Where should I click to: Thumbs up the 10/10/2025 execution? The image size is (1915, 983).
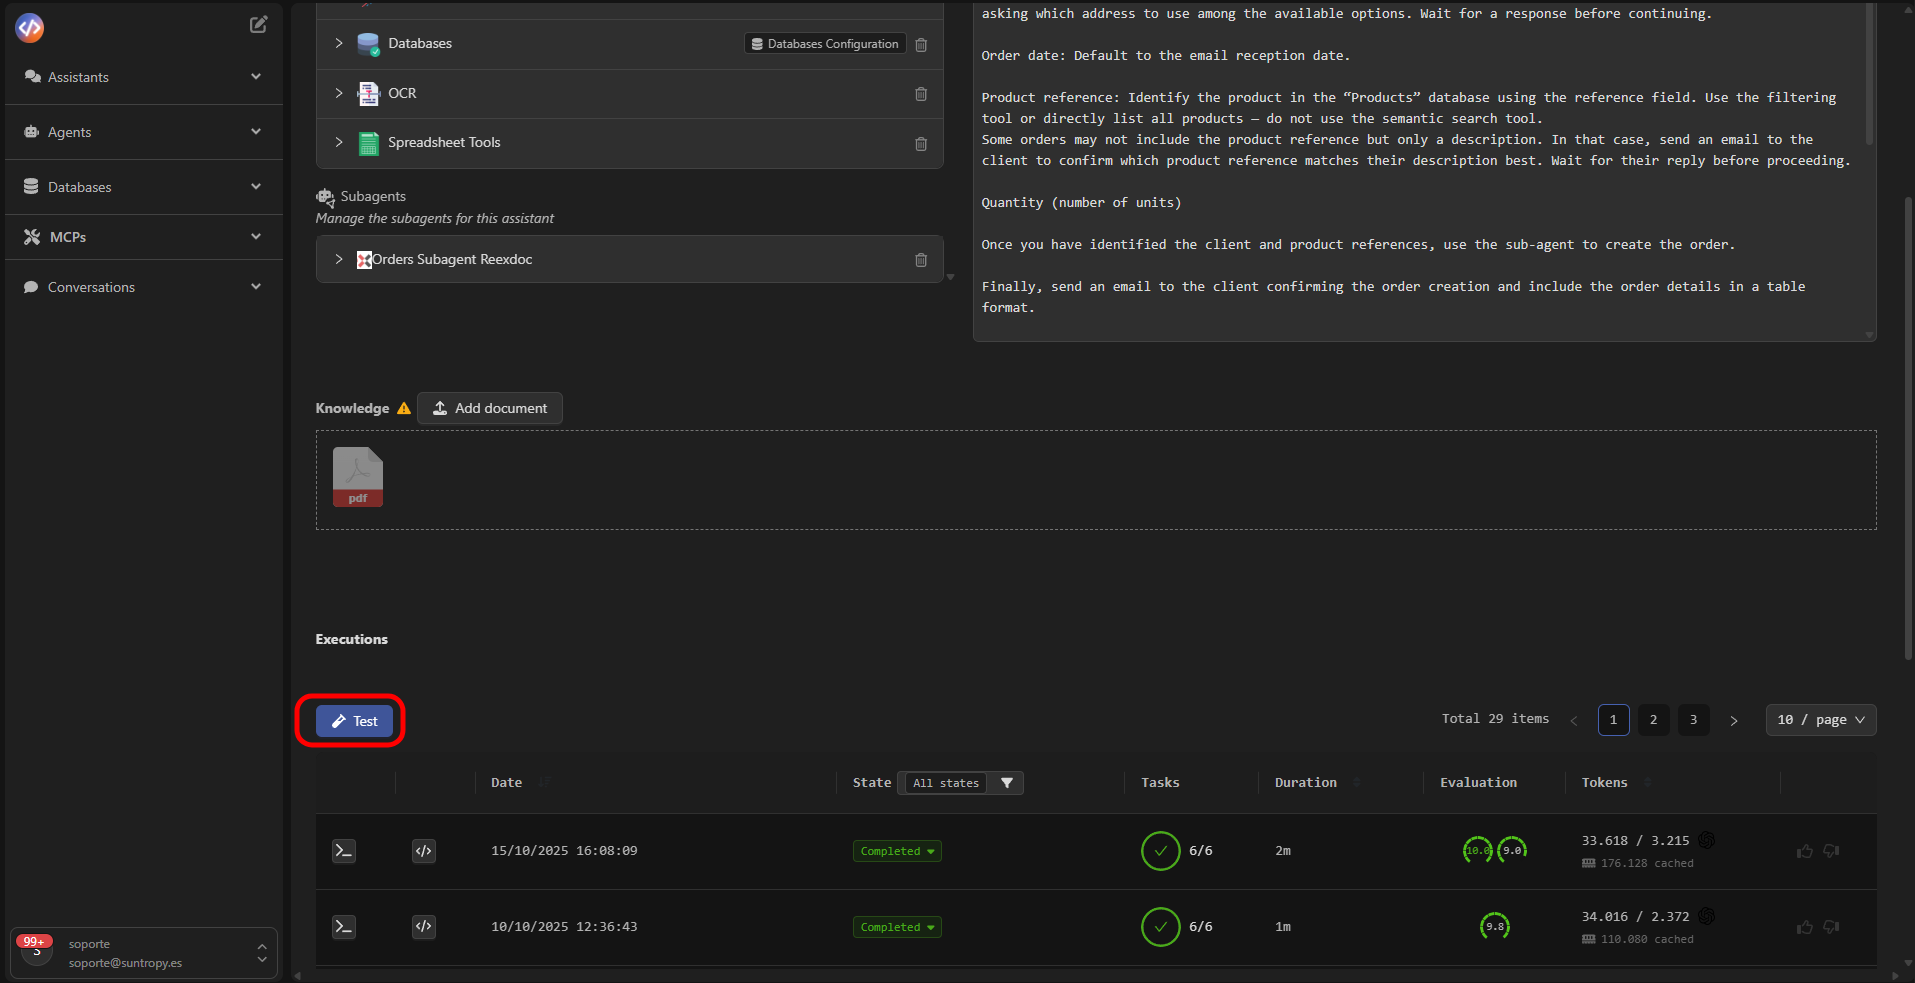click(x=1805, y=927)
